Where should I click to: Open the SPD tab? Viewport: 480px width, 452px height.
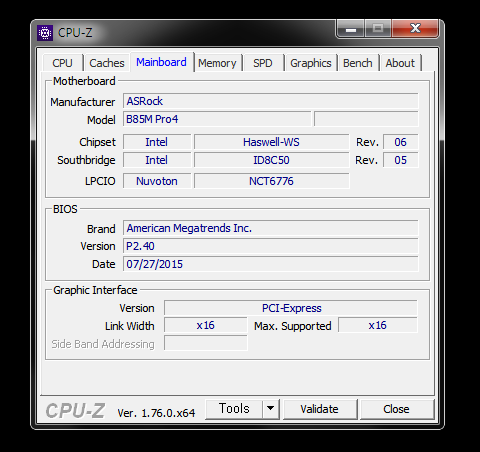[x=263, y=63]
